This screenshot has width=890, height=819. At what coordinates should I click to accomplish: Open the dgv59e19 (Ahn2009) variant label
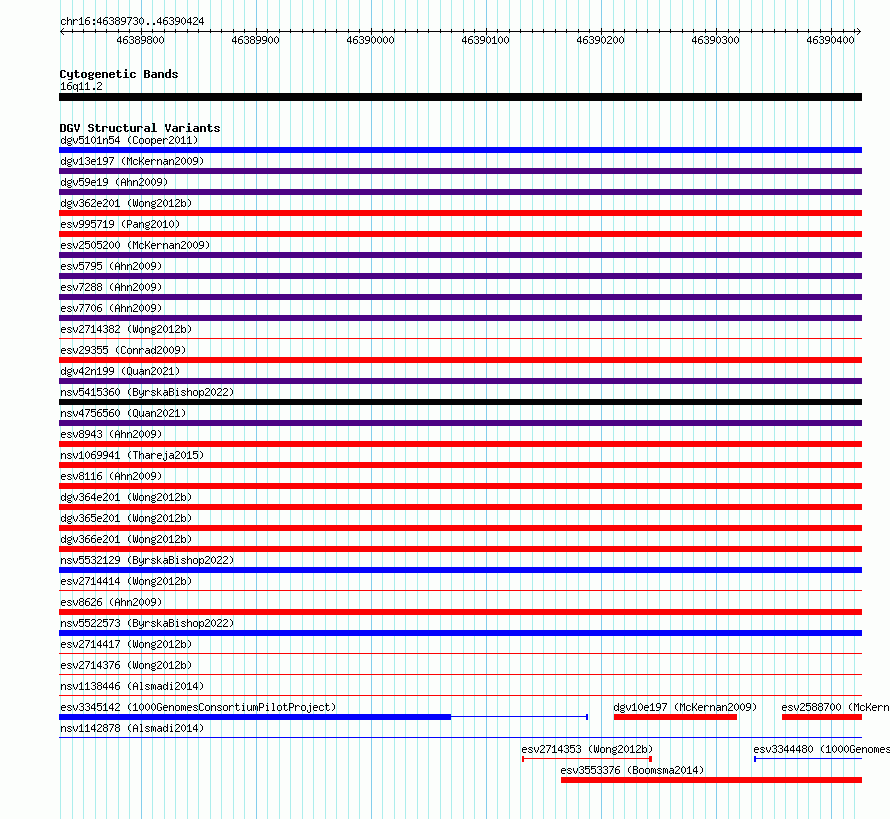(114, 182)
